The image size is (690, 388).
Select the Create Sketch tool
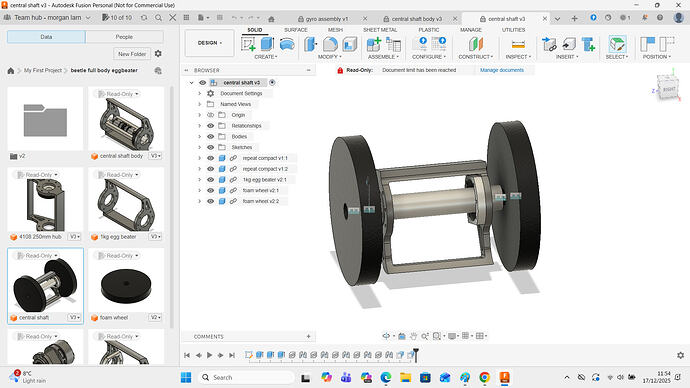pos(248,44)
